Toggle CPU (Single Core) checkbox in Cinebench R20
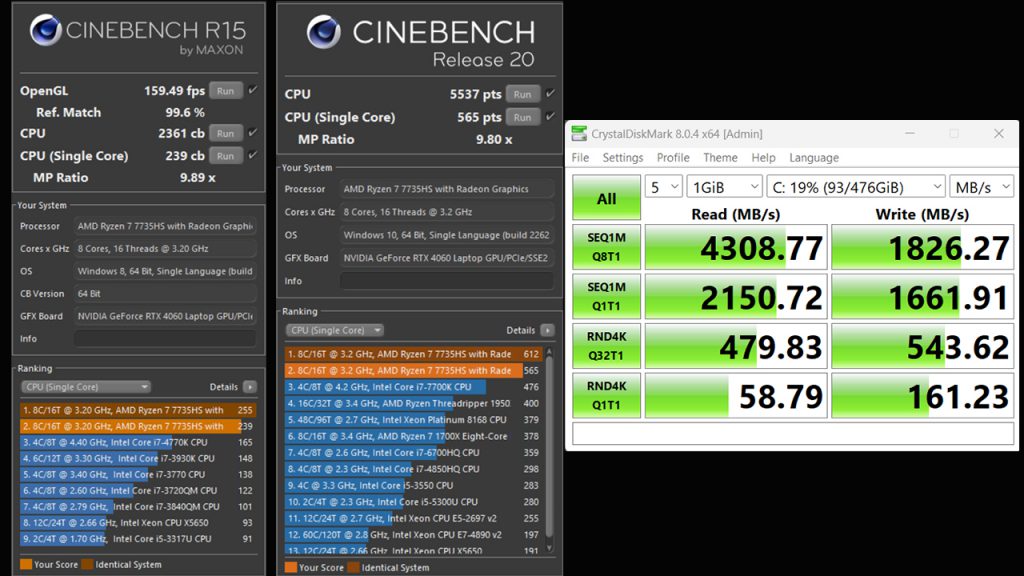1024x576 pixels. click(x=550, y=117)
